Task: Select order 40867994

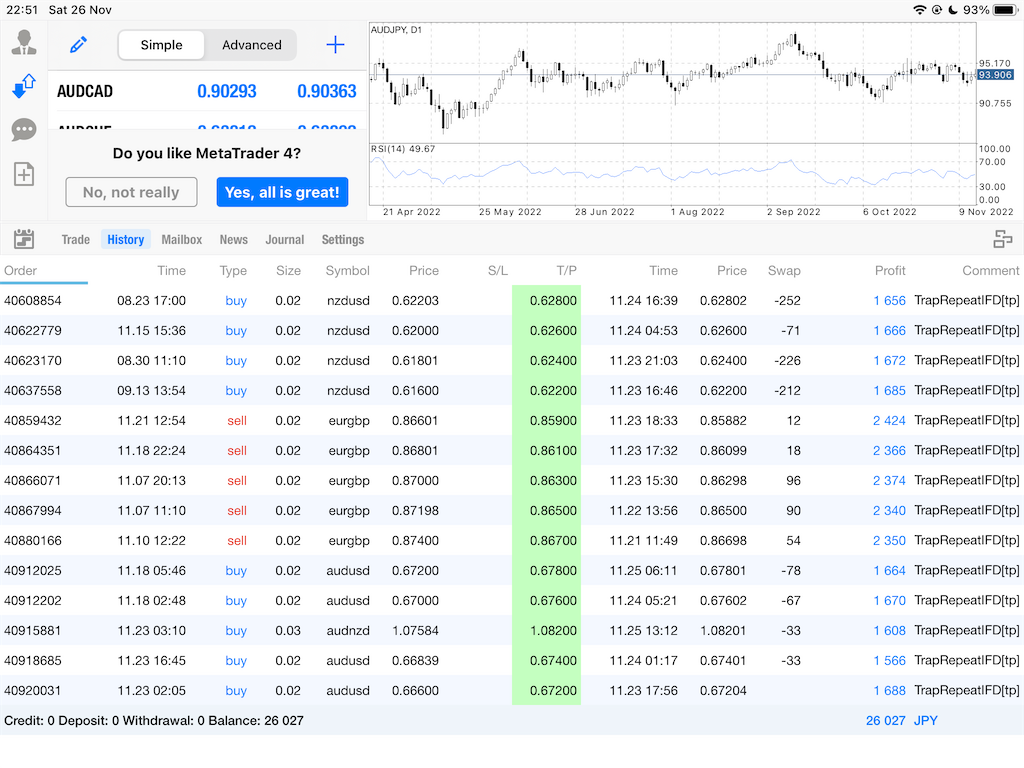Action: (x=512, y=511)
